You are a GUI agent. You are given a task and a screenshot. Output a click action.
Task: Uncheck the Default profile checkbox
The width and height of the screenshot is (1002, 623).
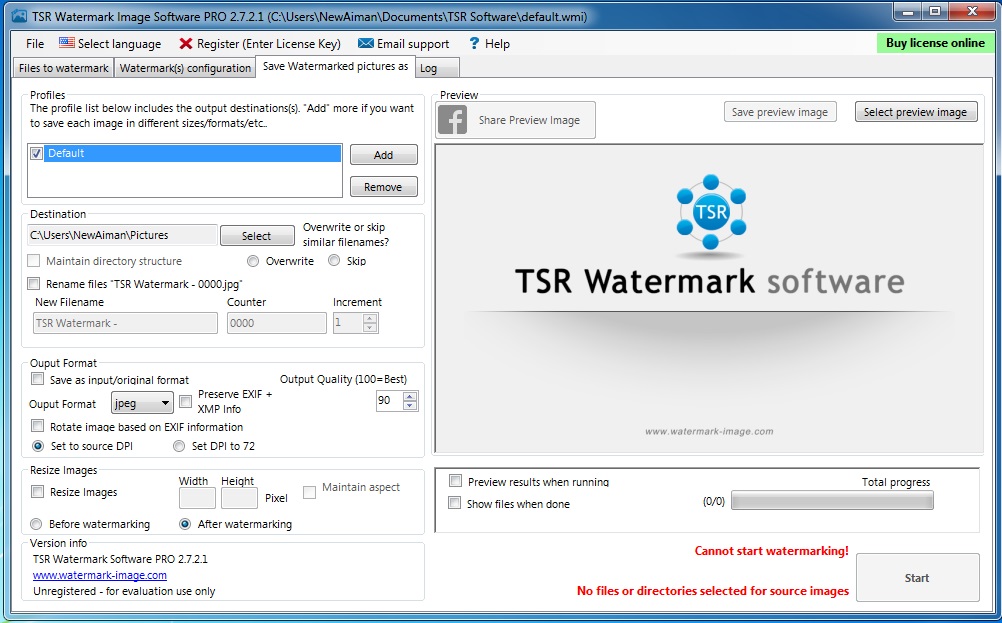tap(36, 153)
